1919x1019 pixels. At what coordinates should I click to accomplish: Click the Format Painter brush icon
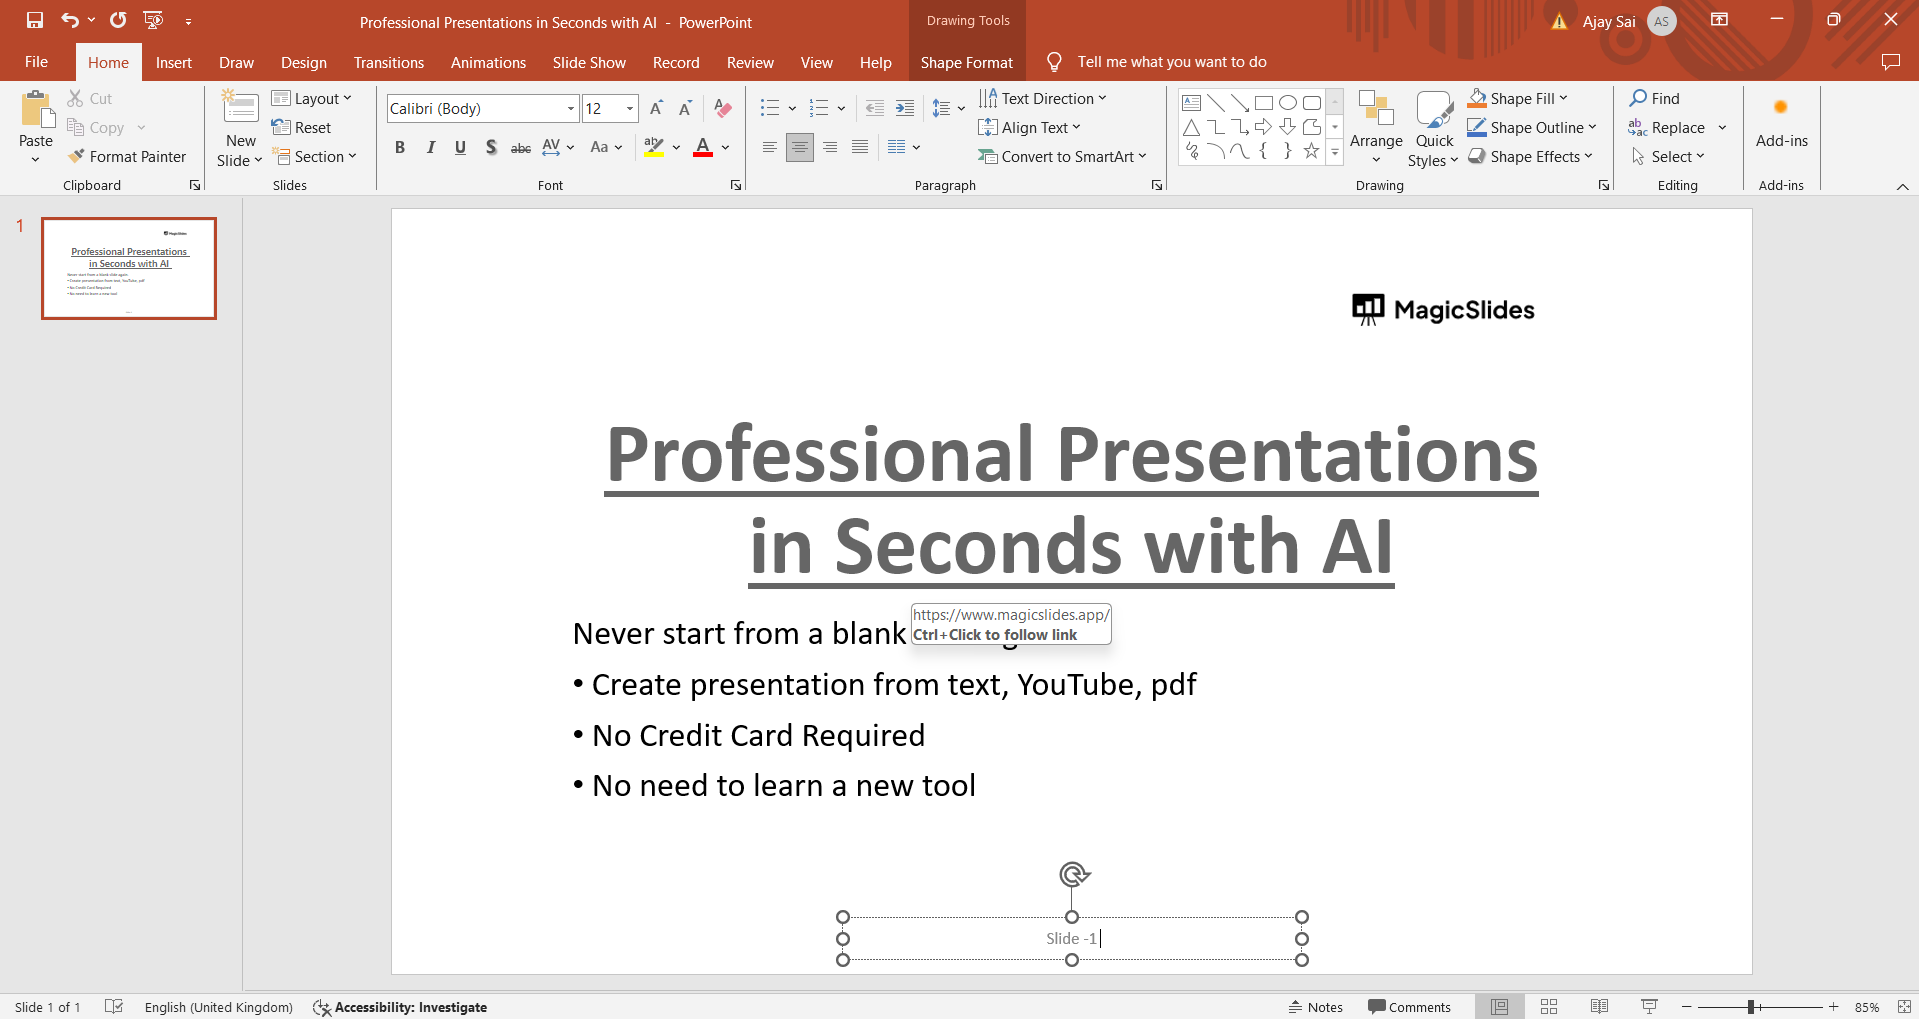coord(76,156)
